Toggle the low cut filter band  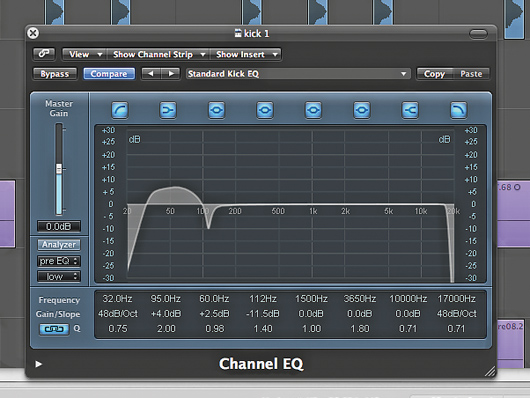tap(120, 110)
